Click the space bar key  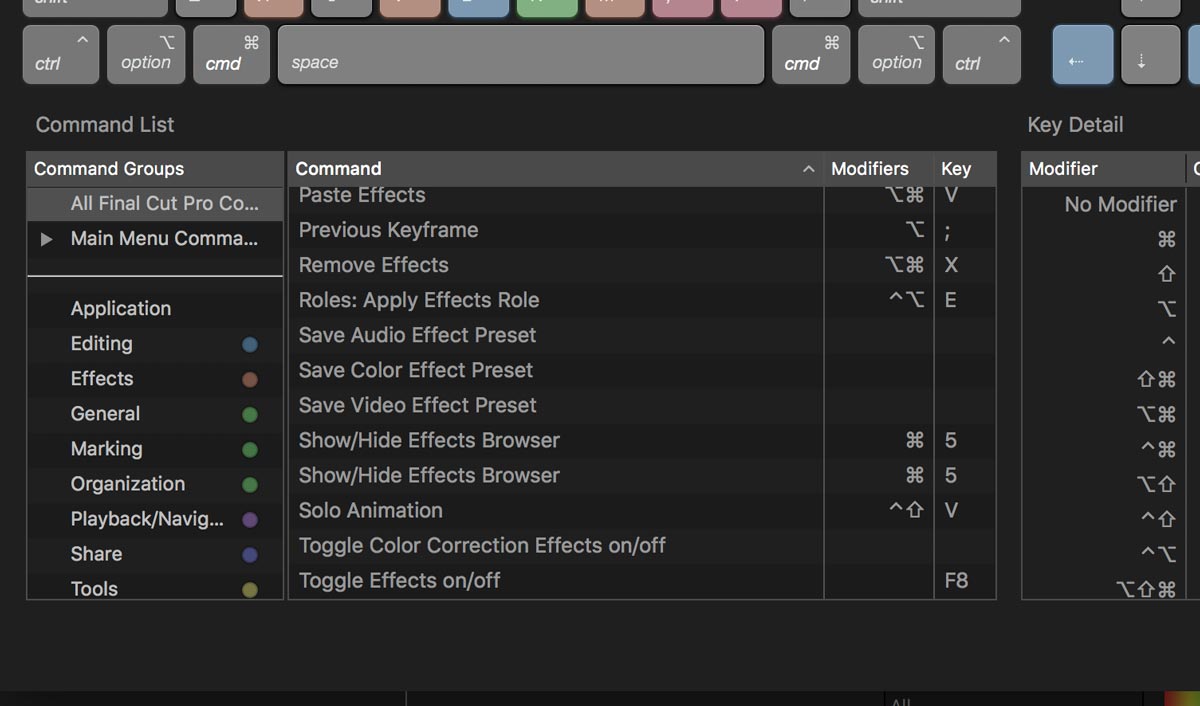[x=521, y=54]
